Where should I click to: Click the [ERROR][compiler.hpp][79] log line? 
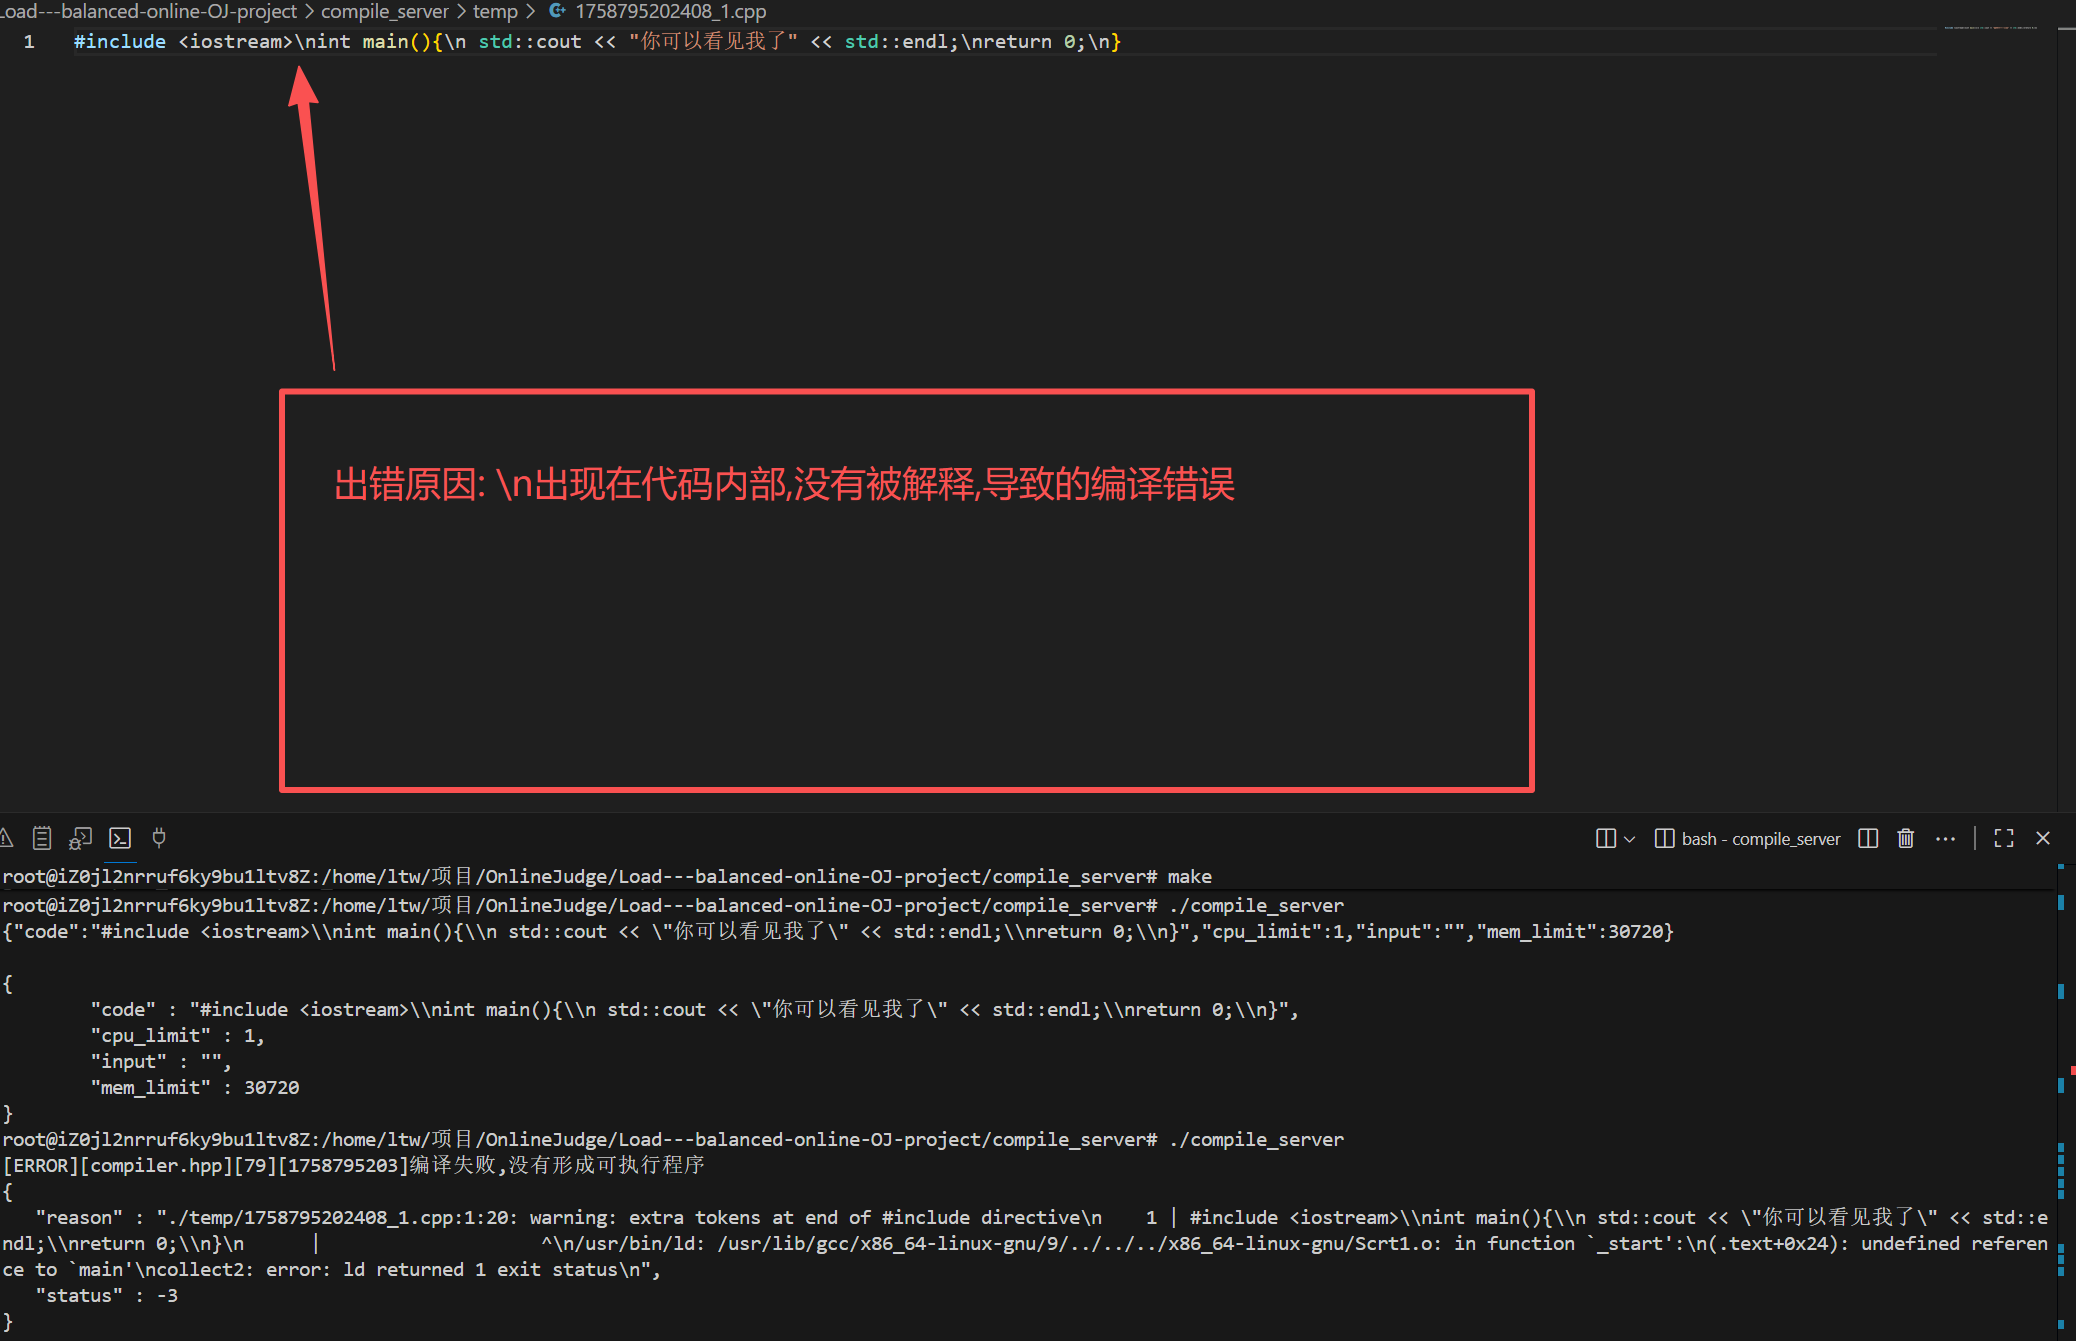coord(354,1166)
